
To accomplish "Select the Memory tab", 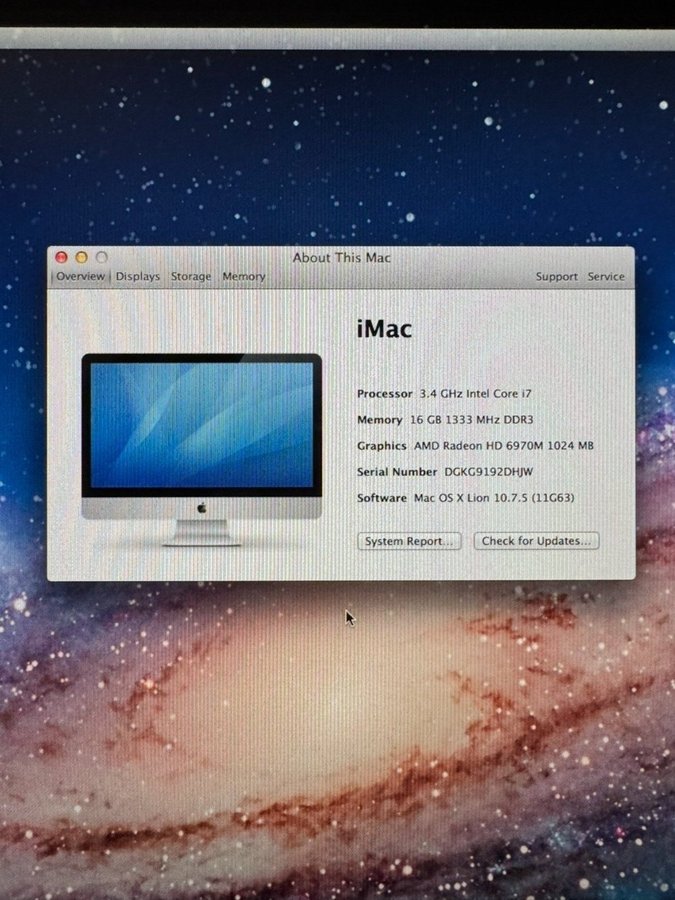I will pyautogui.click(x=244, y=277).
